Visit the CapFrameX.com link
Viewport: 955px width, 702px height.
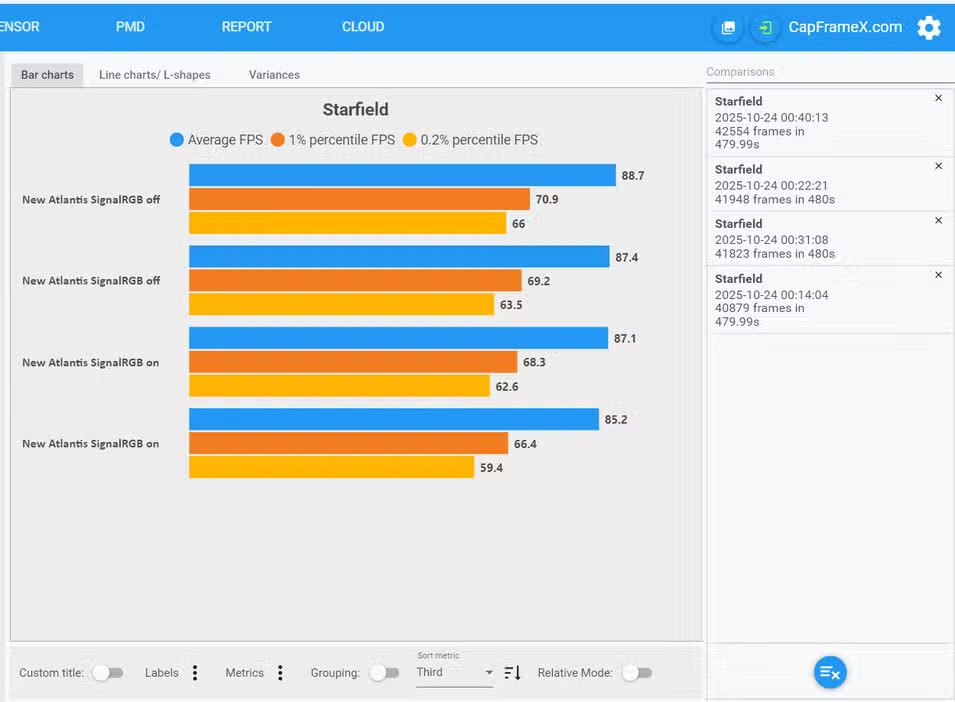845,27
